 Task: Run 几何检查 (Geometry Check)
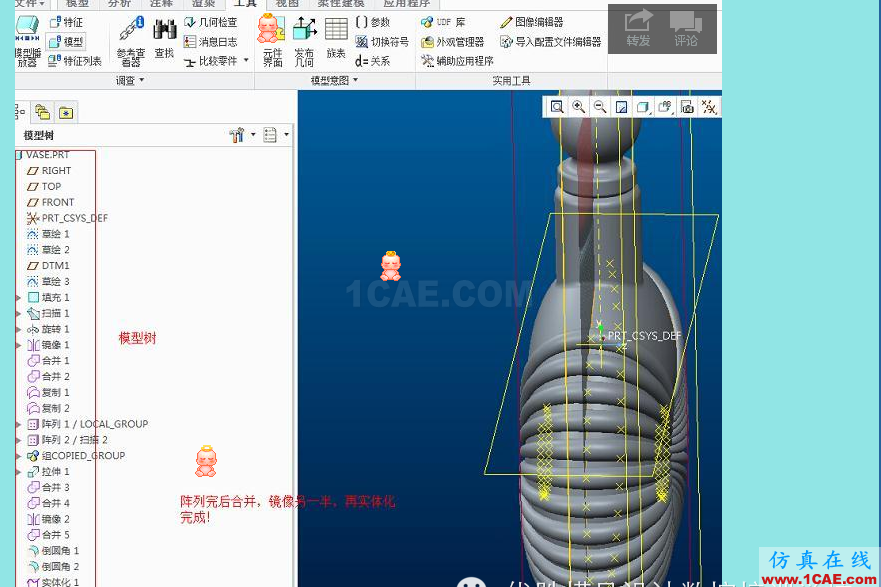click(211, 22)
